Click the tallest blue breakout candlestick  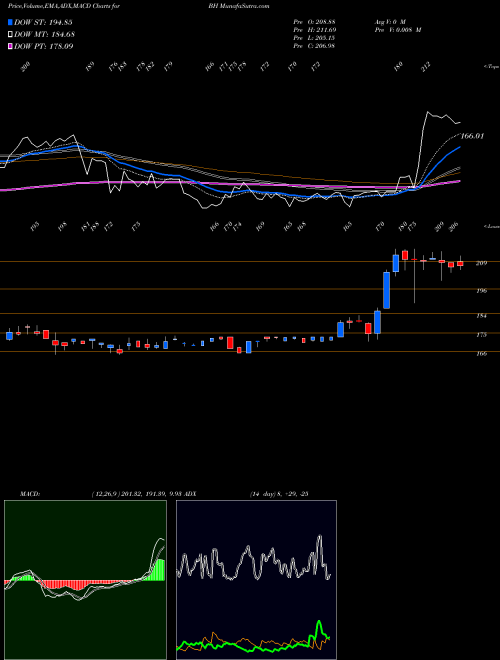pos(386,290)
